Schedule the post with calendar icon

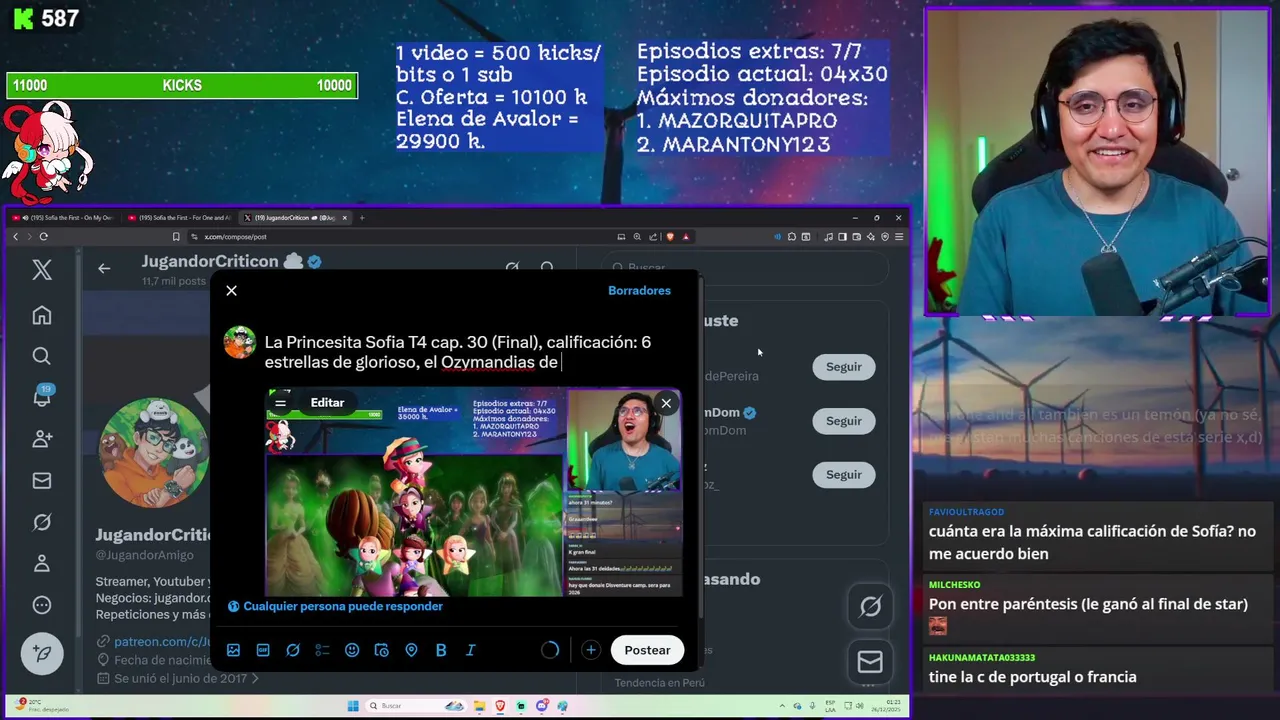tap(381, 650)
